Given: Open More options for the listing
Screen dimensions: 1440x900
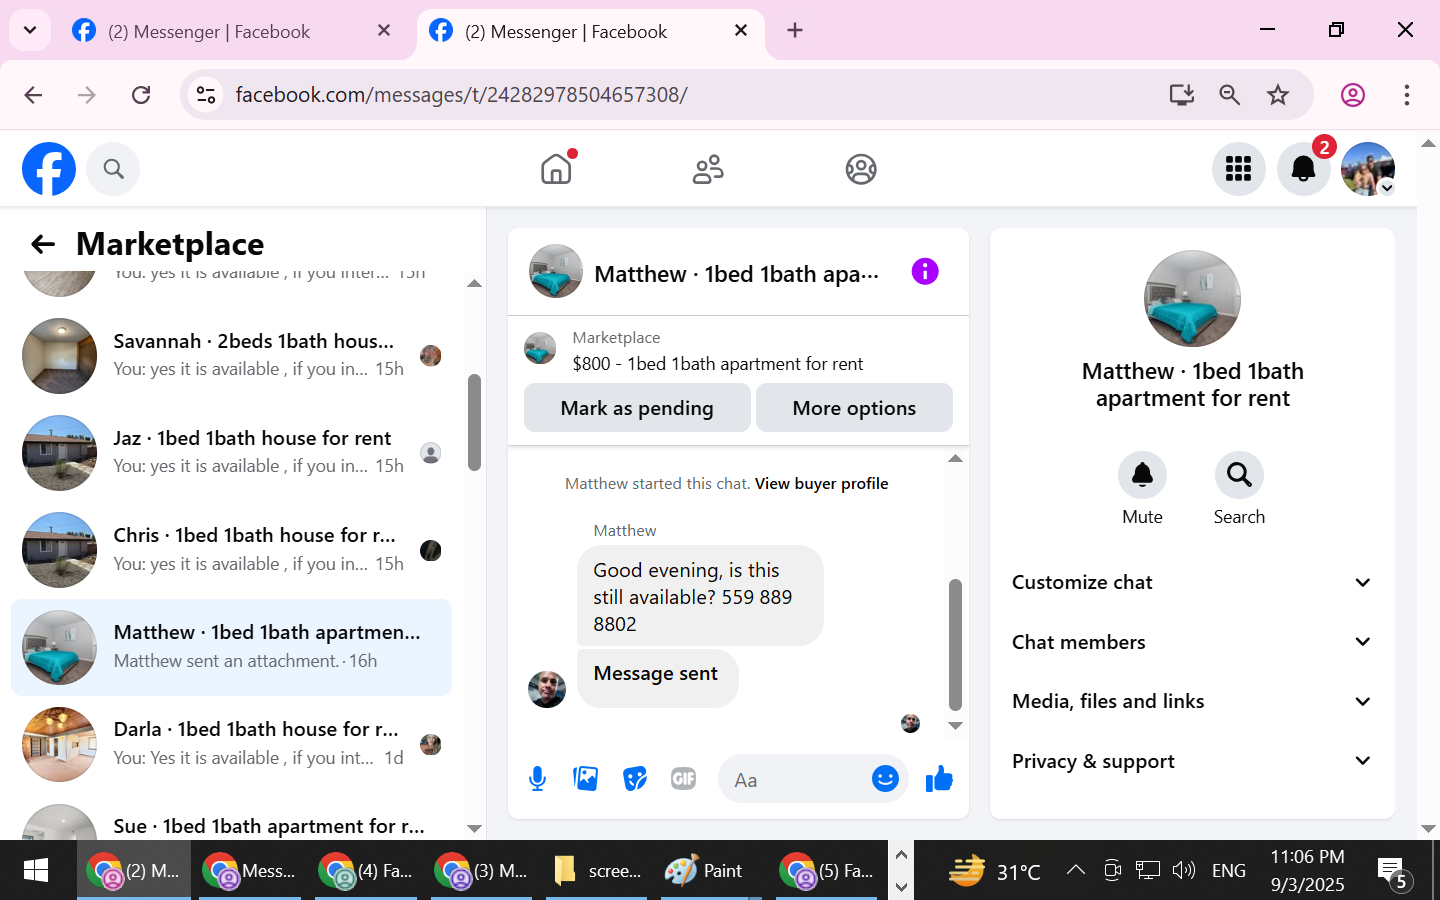Looking at the screenshot, I should coord(854,408).
